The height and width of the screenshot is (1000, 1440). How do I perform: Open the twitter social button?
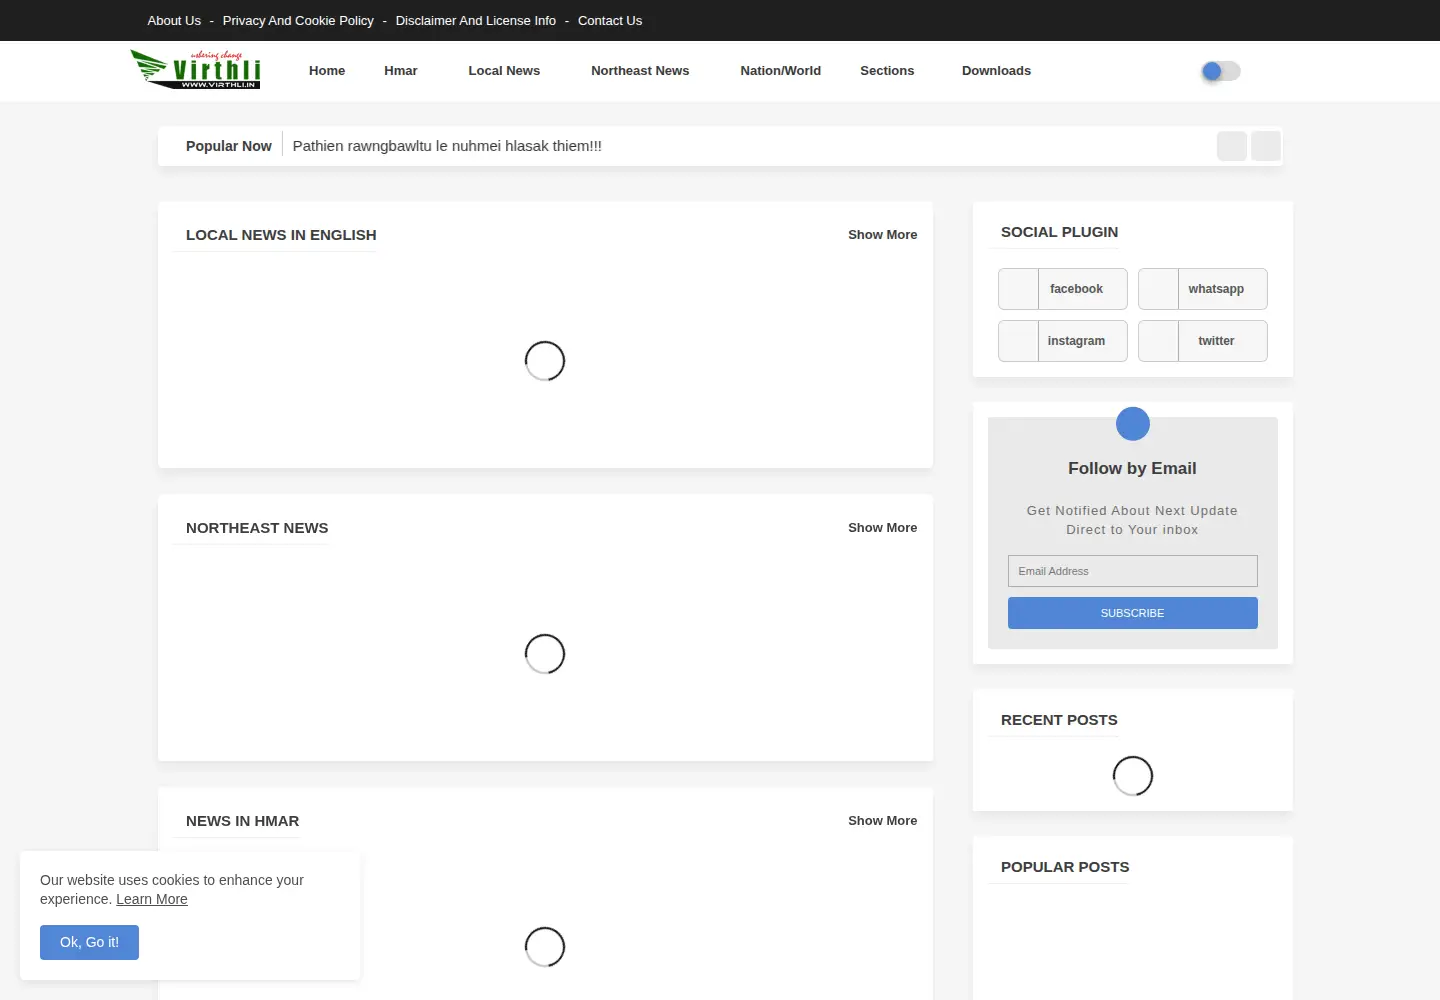(1203, 341)
